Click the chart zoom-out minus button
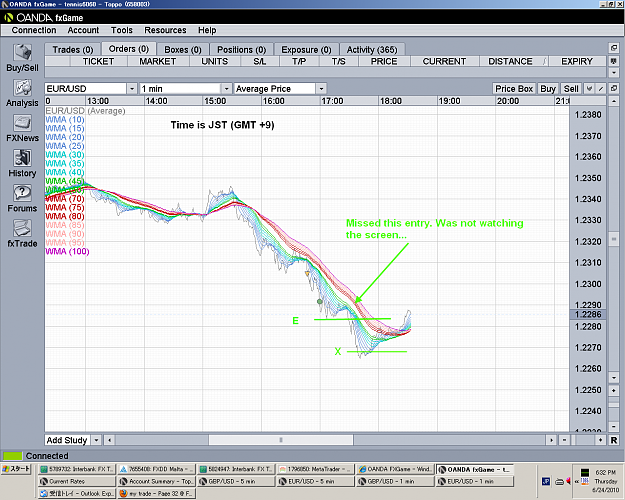Image resolution: width=625 pixels, height=500 pixels. tap(564, 440)
